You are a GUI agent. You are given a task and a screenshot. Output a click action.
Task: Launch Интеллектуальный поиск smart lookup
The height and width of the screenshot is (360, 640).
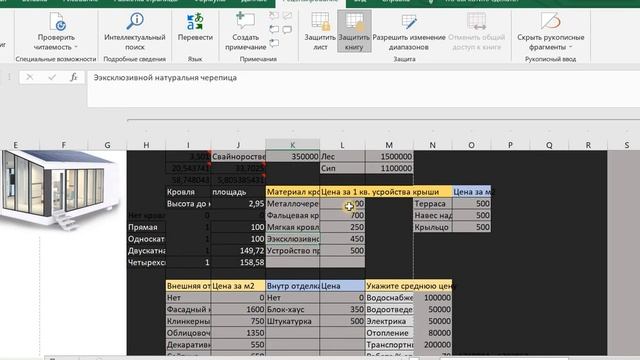135,31
